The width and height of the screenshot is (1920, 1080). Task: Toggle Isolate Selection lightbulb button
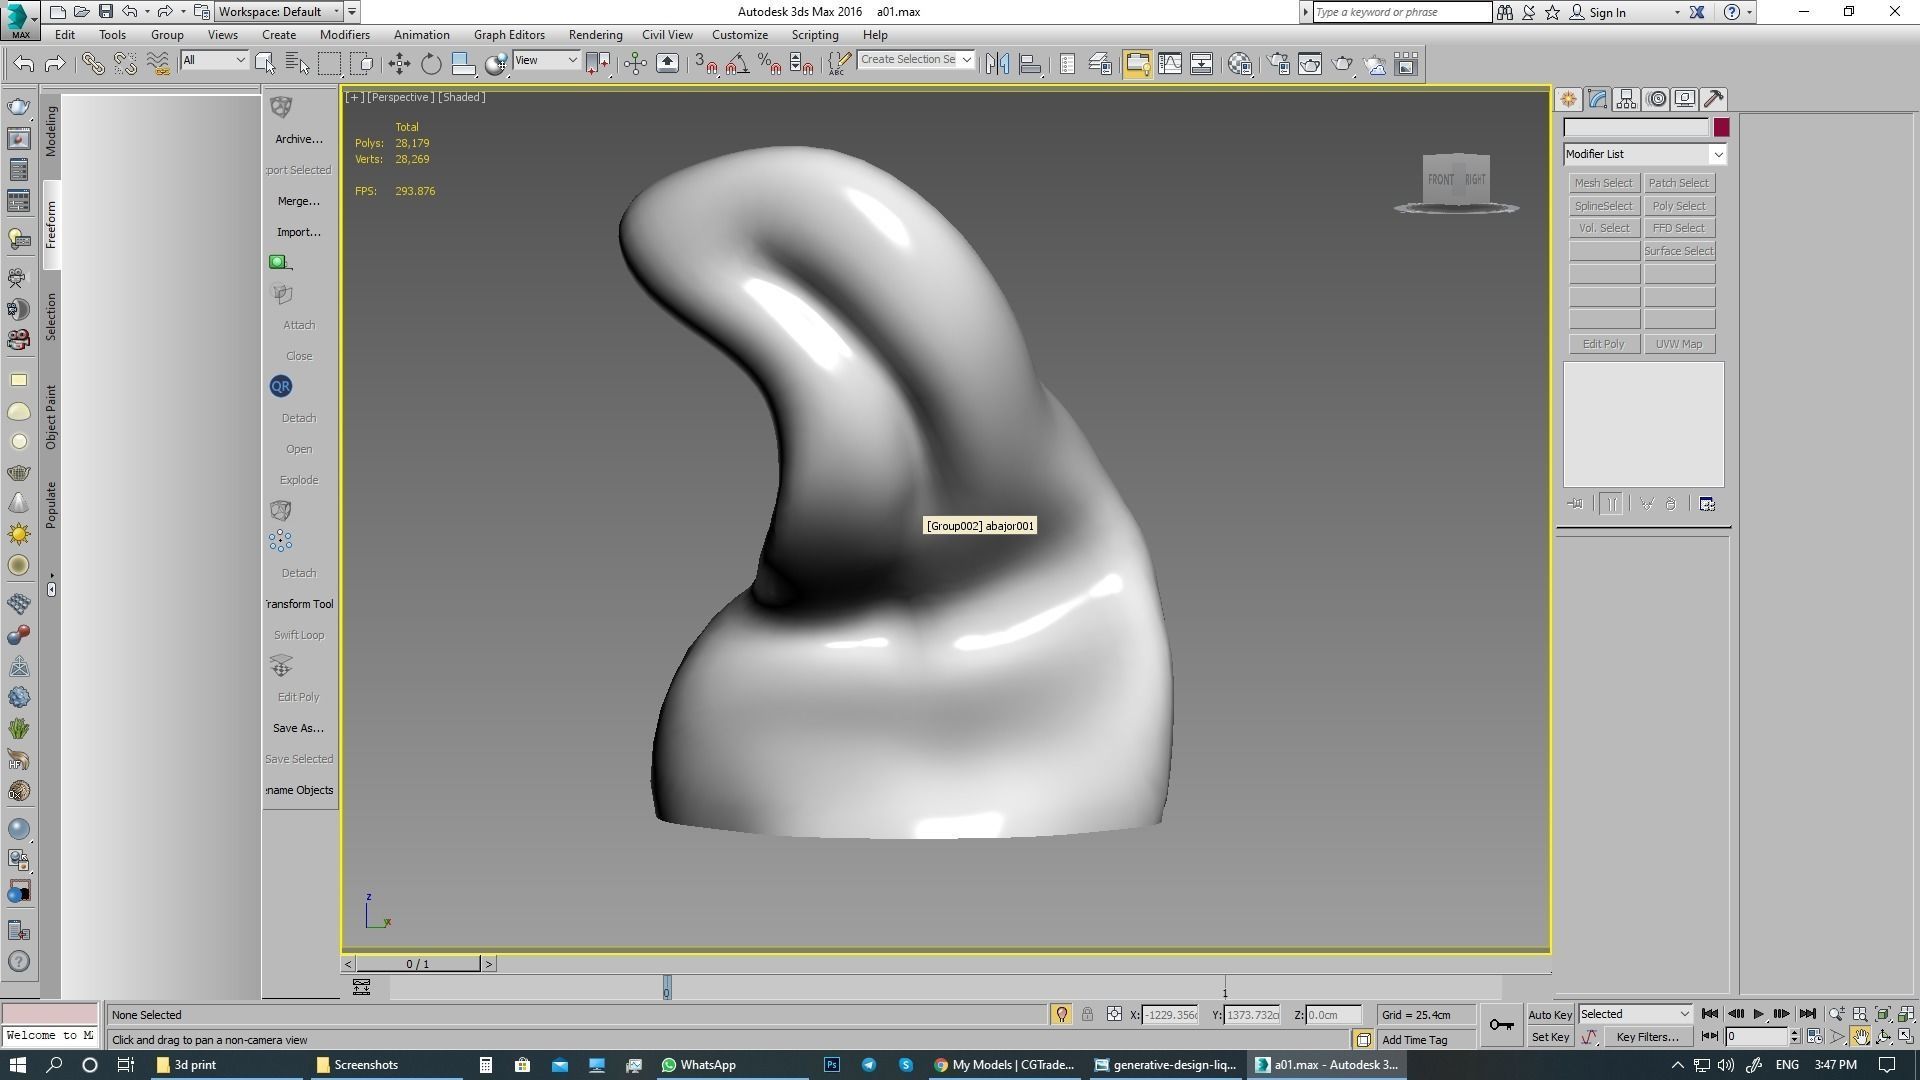point(1061,1014)
